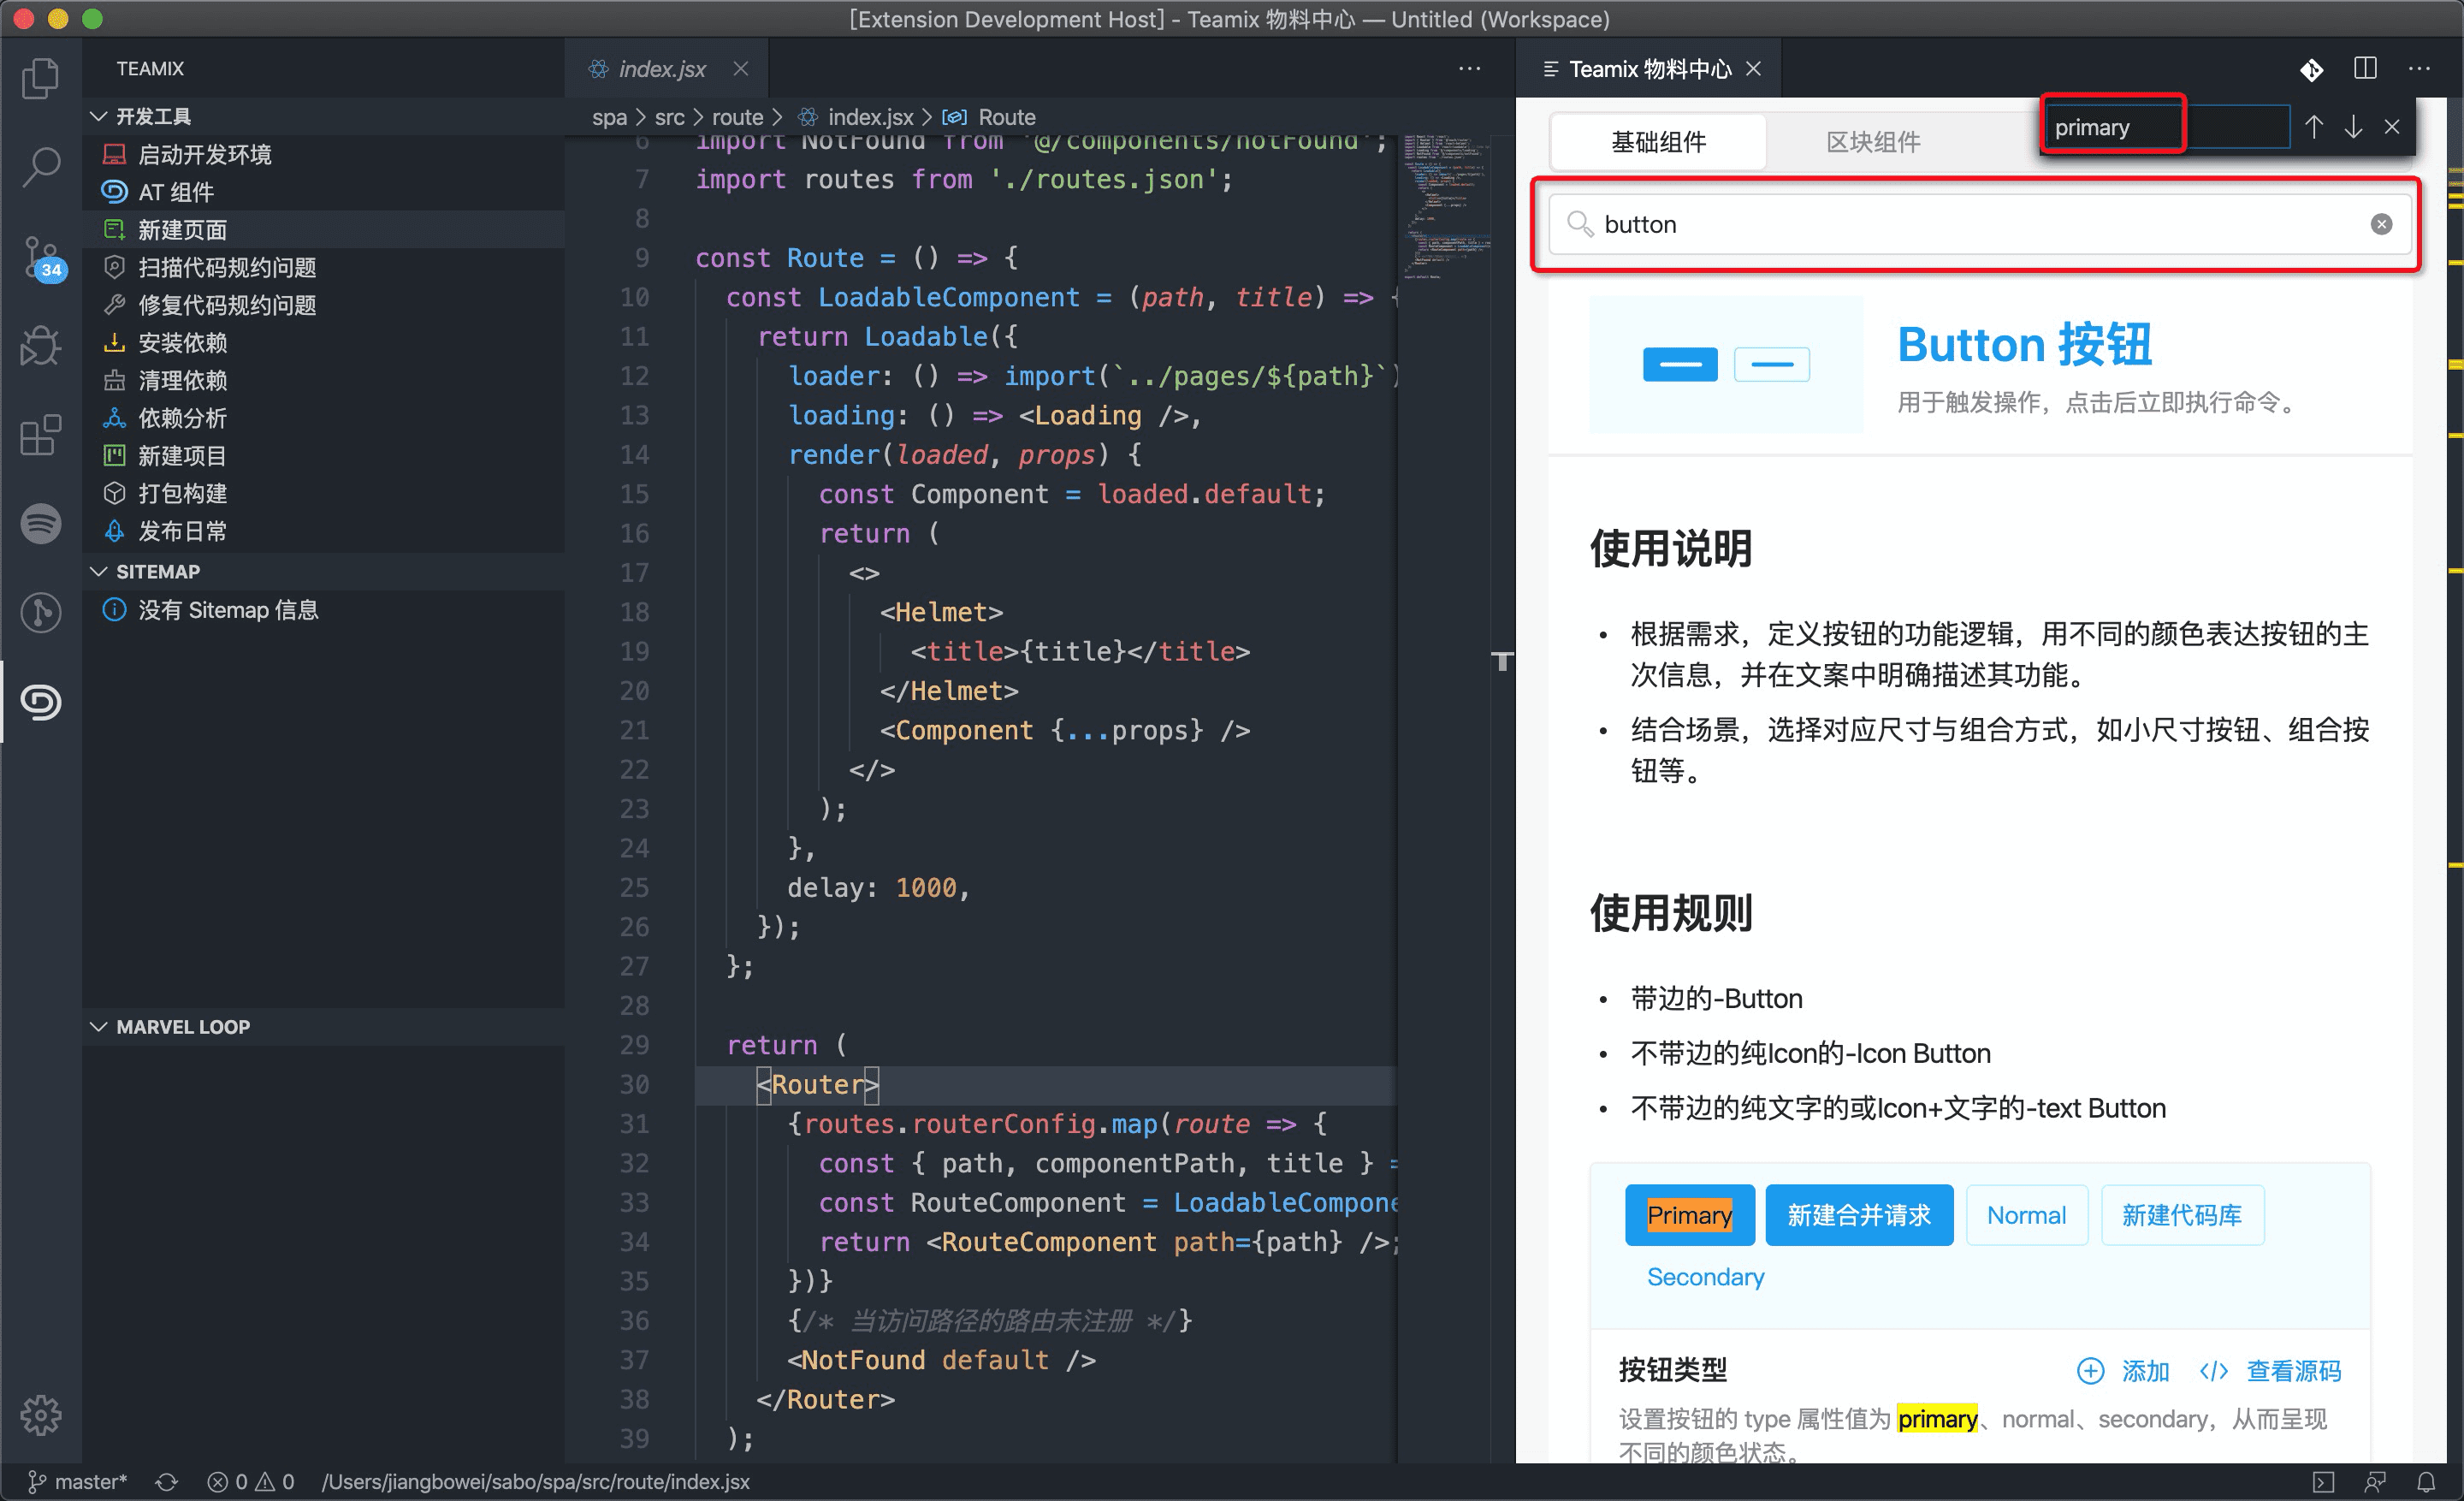Select the Teamix spiral icon in activity bar
This screenshot has width=2464, height=1501.
click(x=40, y=702)
